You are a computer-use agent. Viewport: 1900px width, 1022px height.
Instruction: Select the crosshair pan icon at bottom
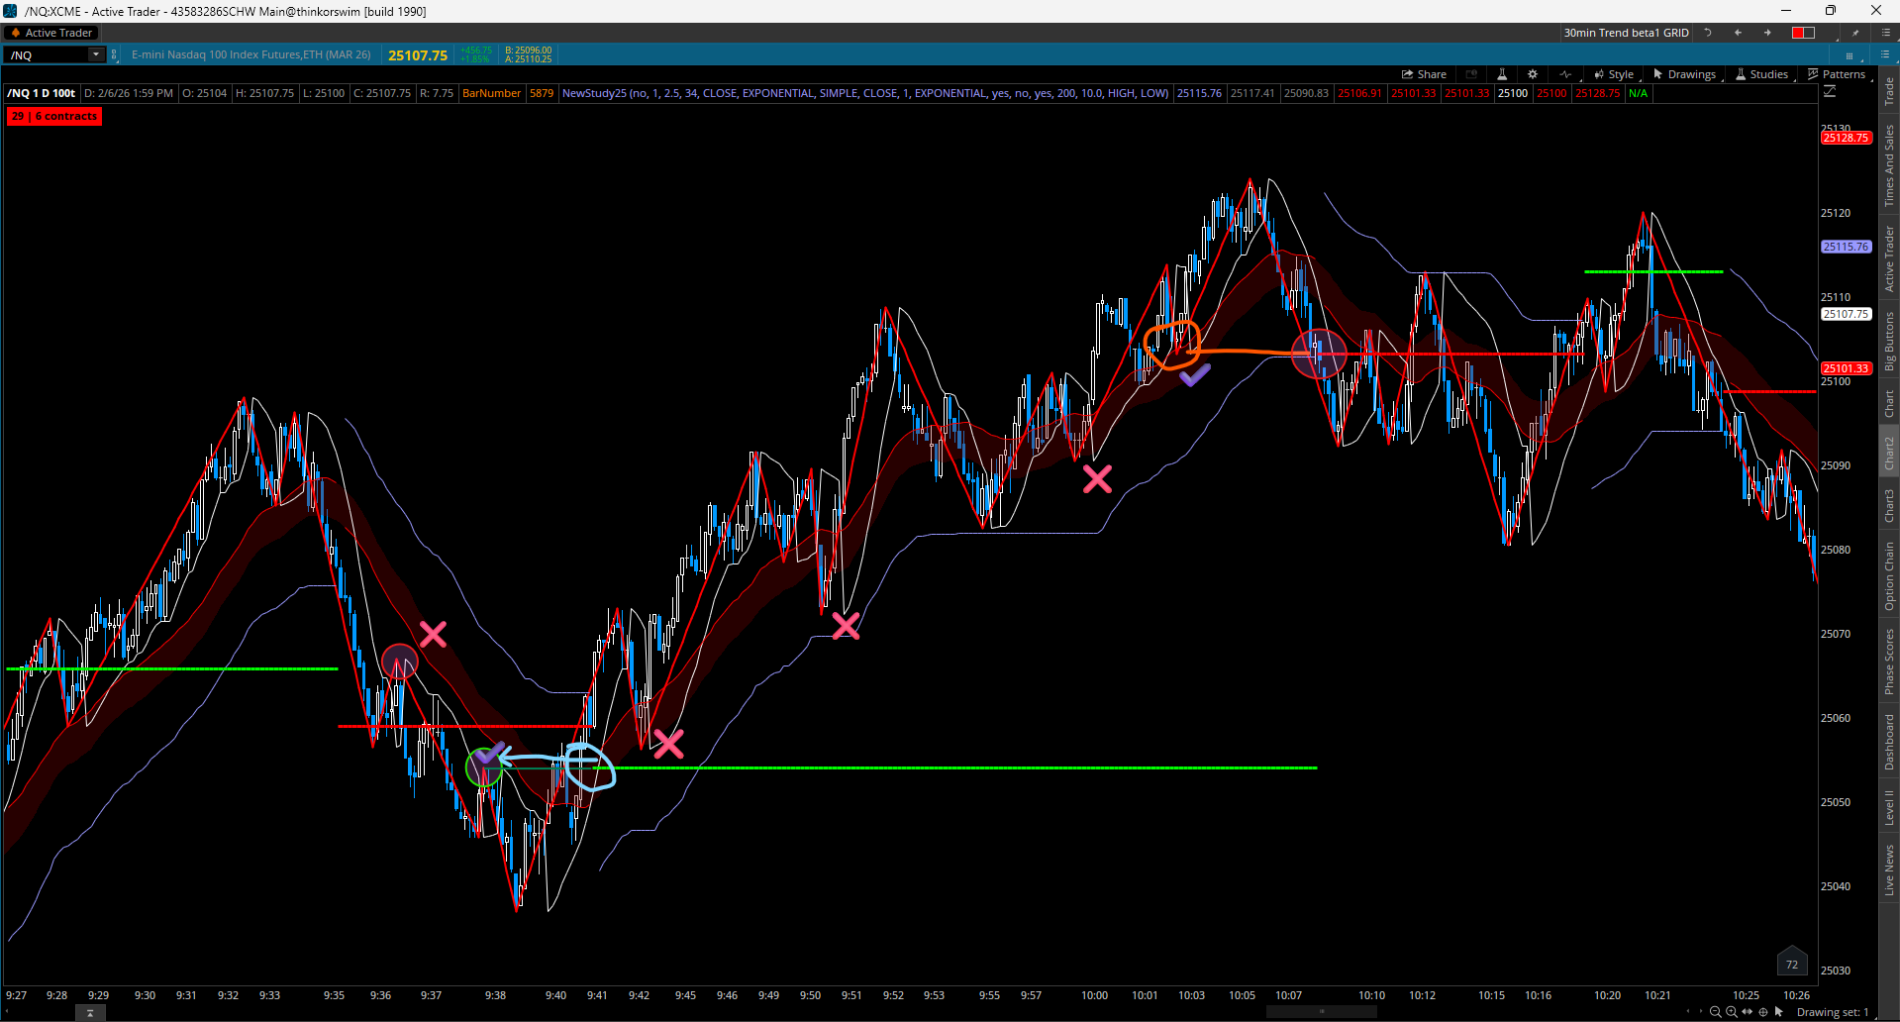tap(1763, 1012)
